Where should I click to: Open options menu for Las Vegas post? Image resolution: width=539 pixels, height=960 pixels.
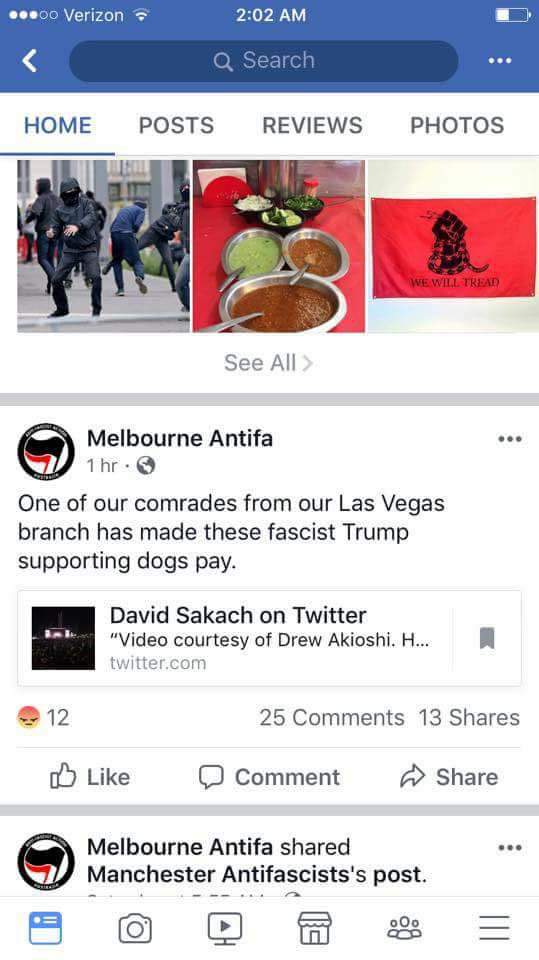(x=510, y=439)
